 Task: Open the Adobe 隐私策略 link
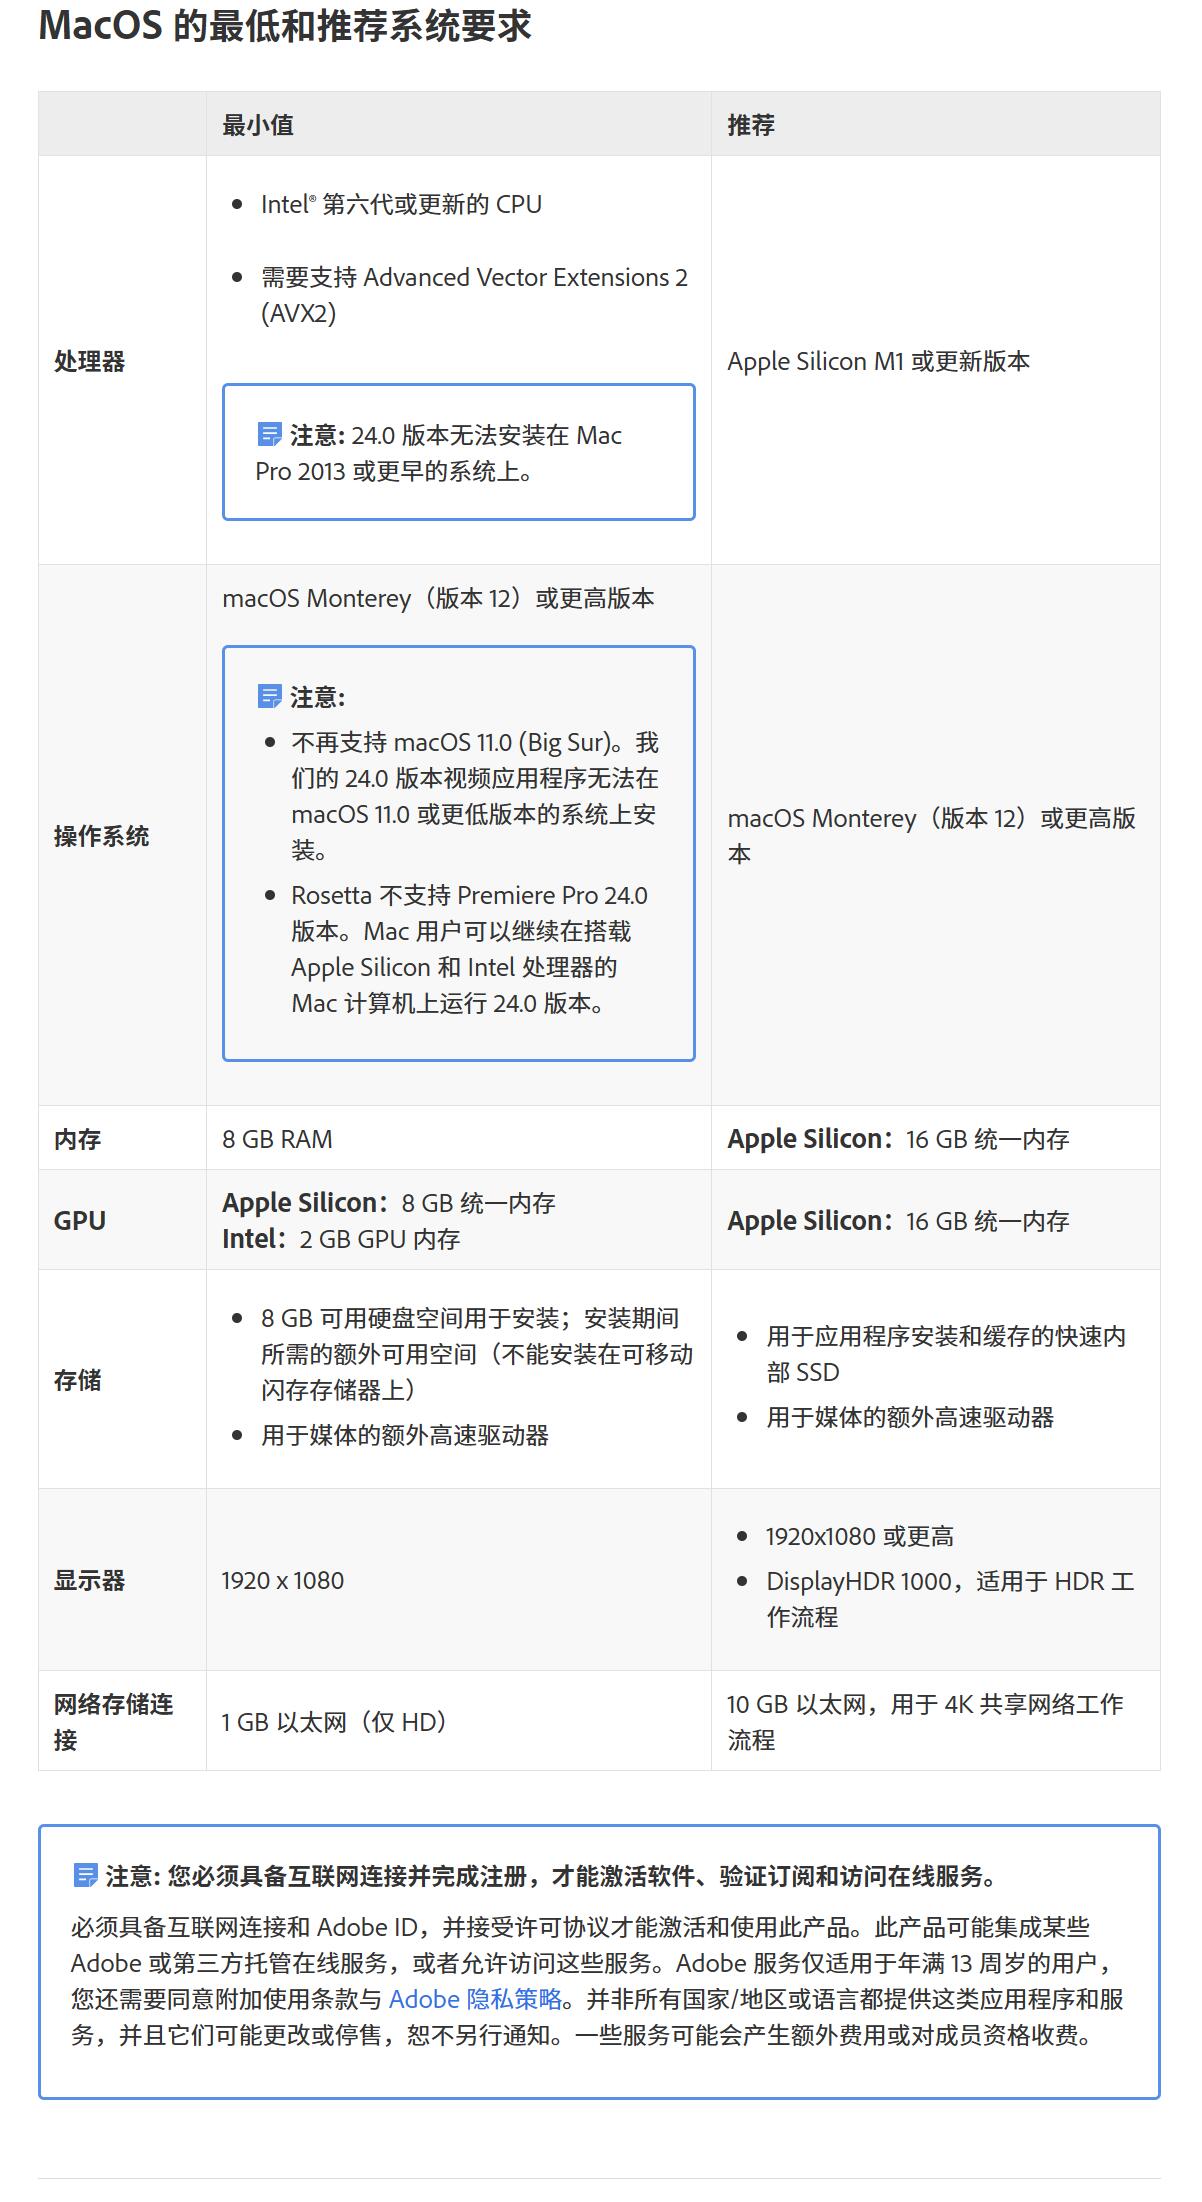(x=475, y=1999)
